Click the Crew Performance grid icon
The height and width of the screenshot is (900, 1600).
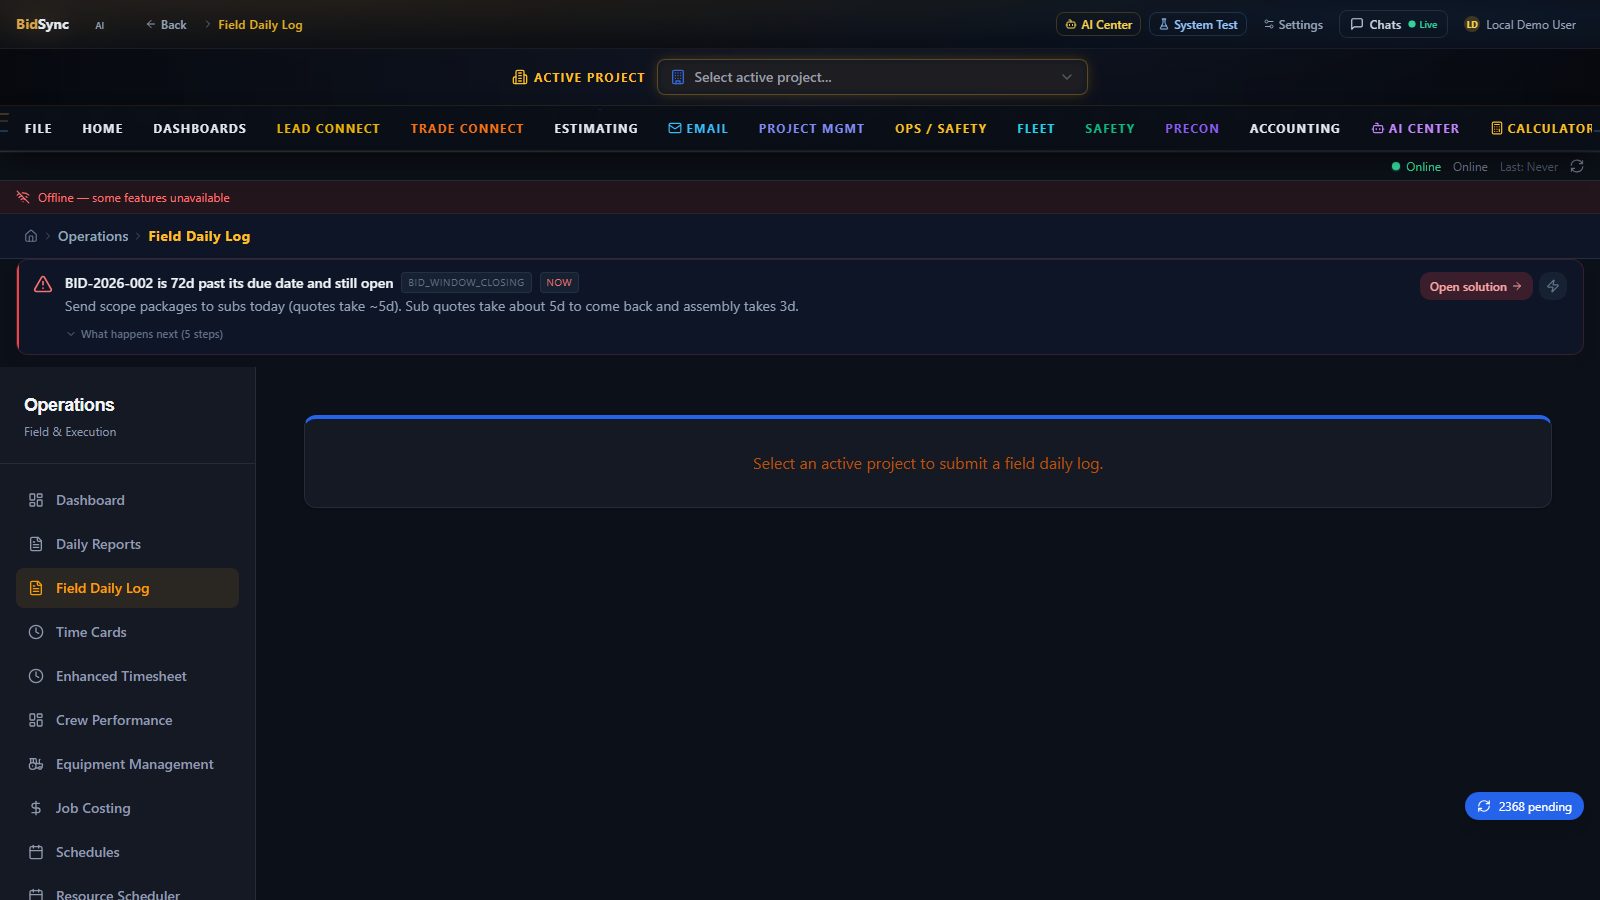36,720
